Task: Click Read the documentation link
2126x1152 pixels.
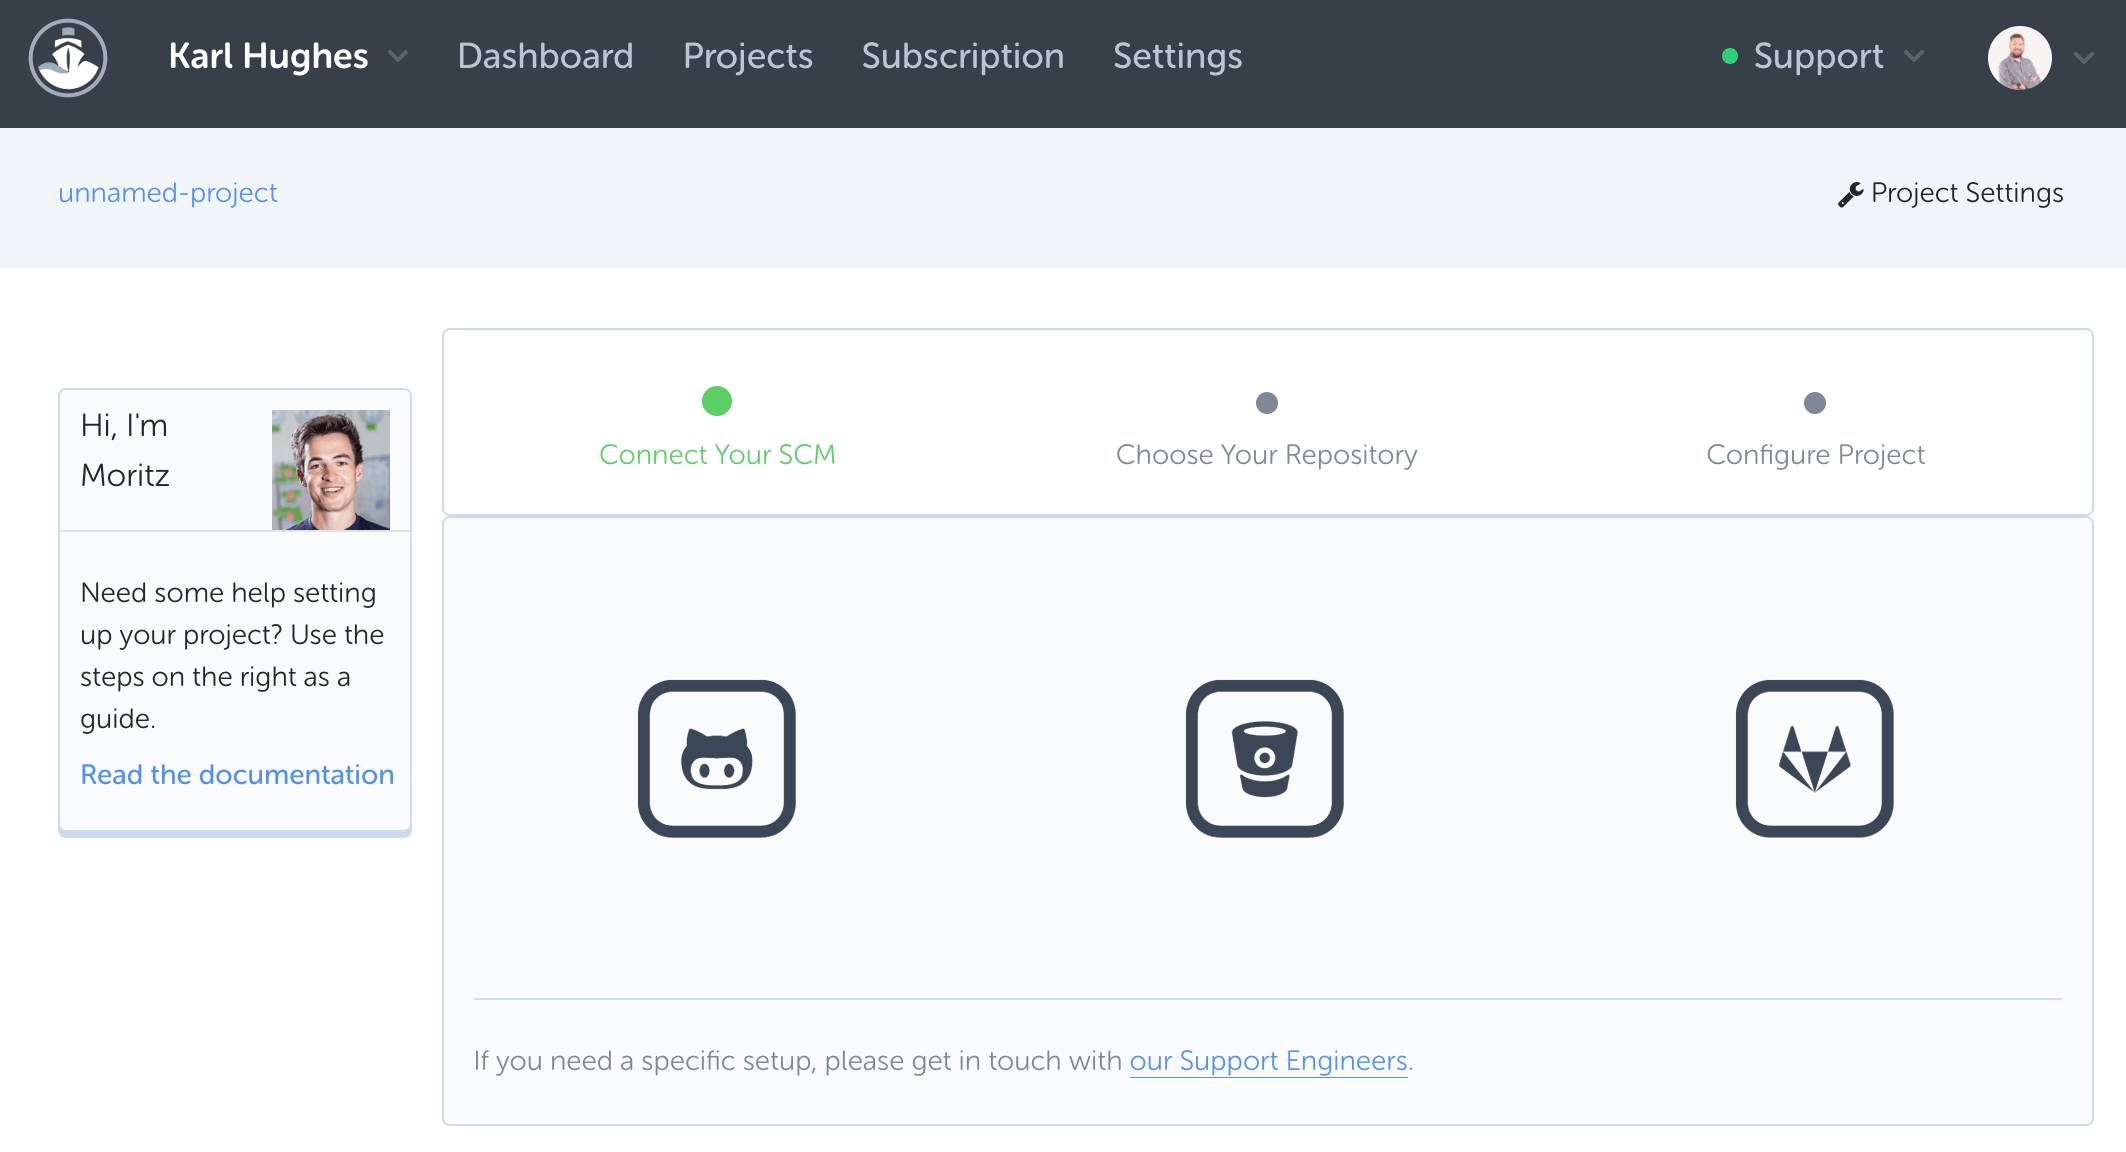Action: tap(237, 774)
